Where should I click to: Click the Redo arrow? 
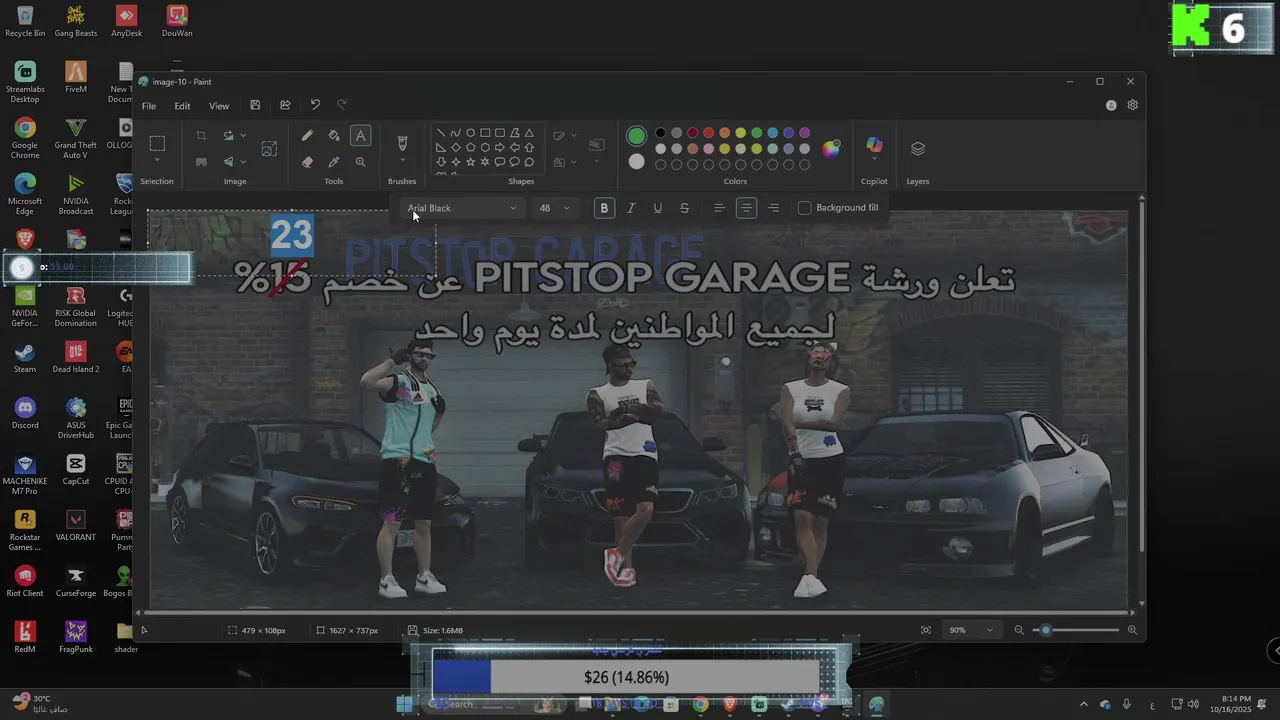point(342,105)
